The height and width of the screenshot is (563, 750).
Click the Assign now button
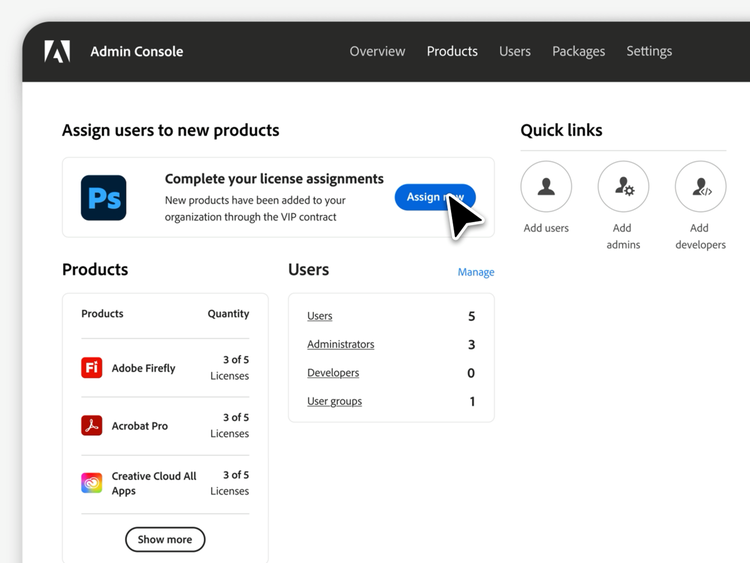(x=435, y=197)
